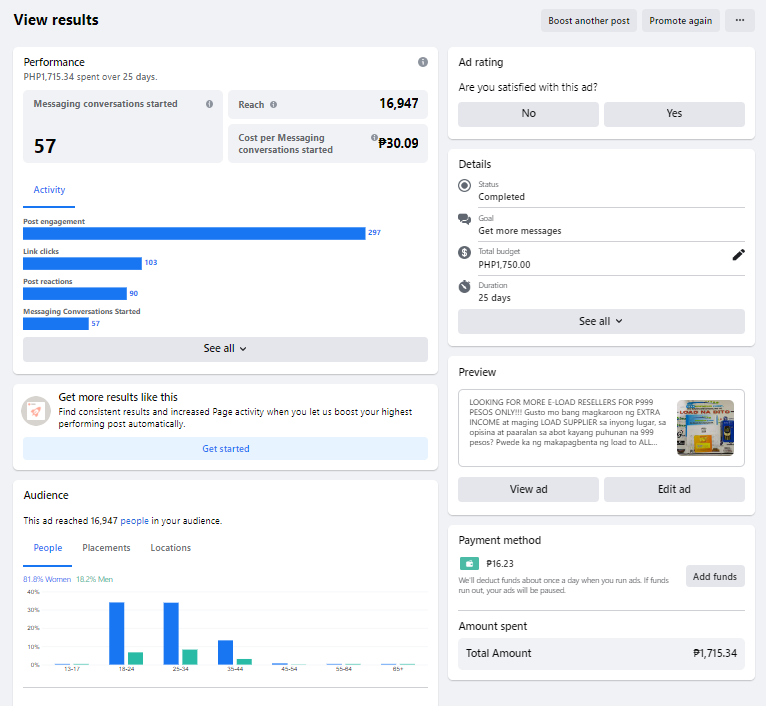
Task: Click the blue Post engagement bar
Action: coord(194,233)
